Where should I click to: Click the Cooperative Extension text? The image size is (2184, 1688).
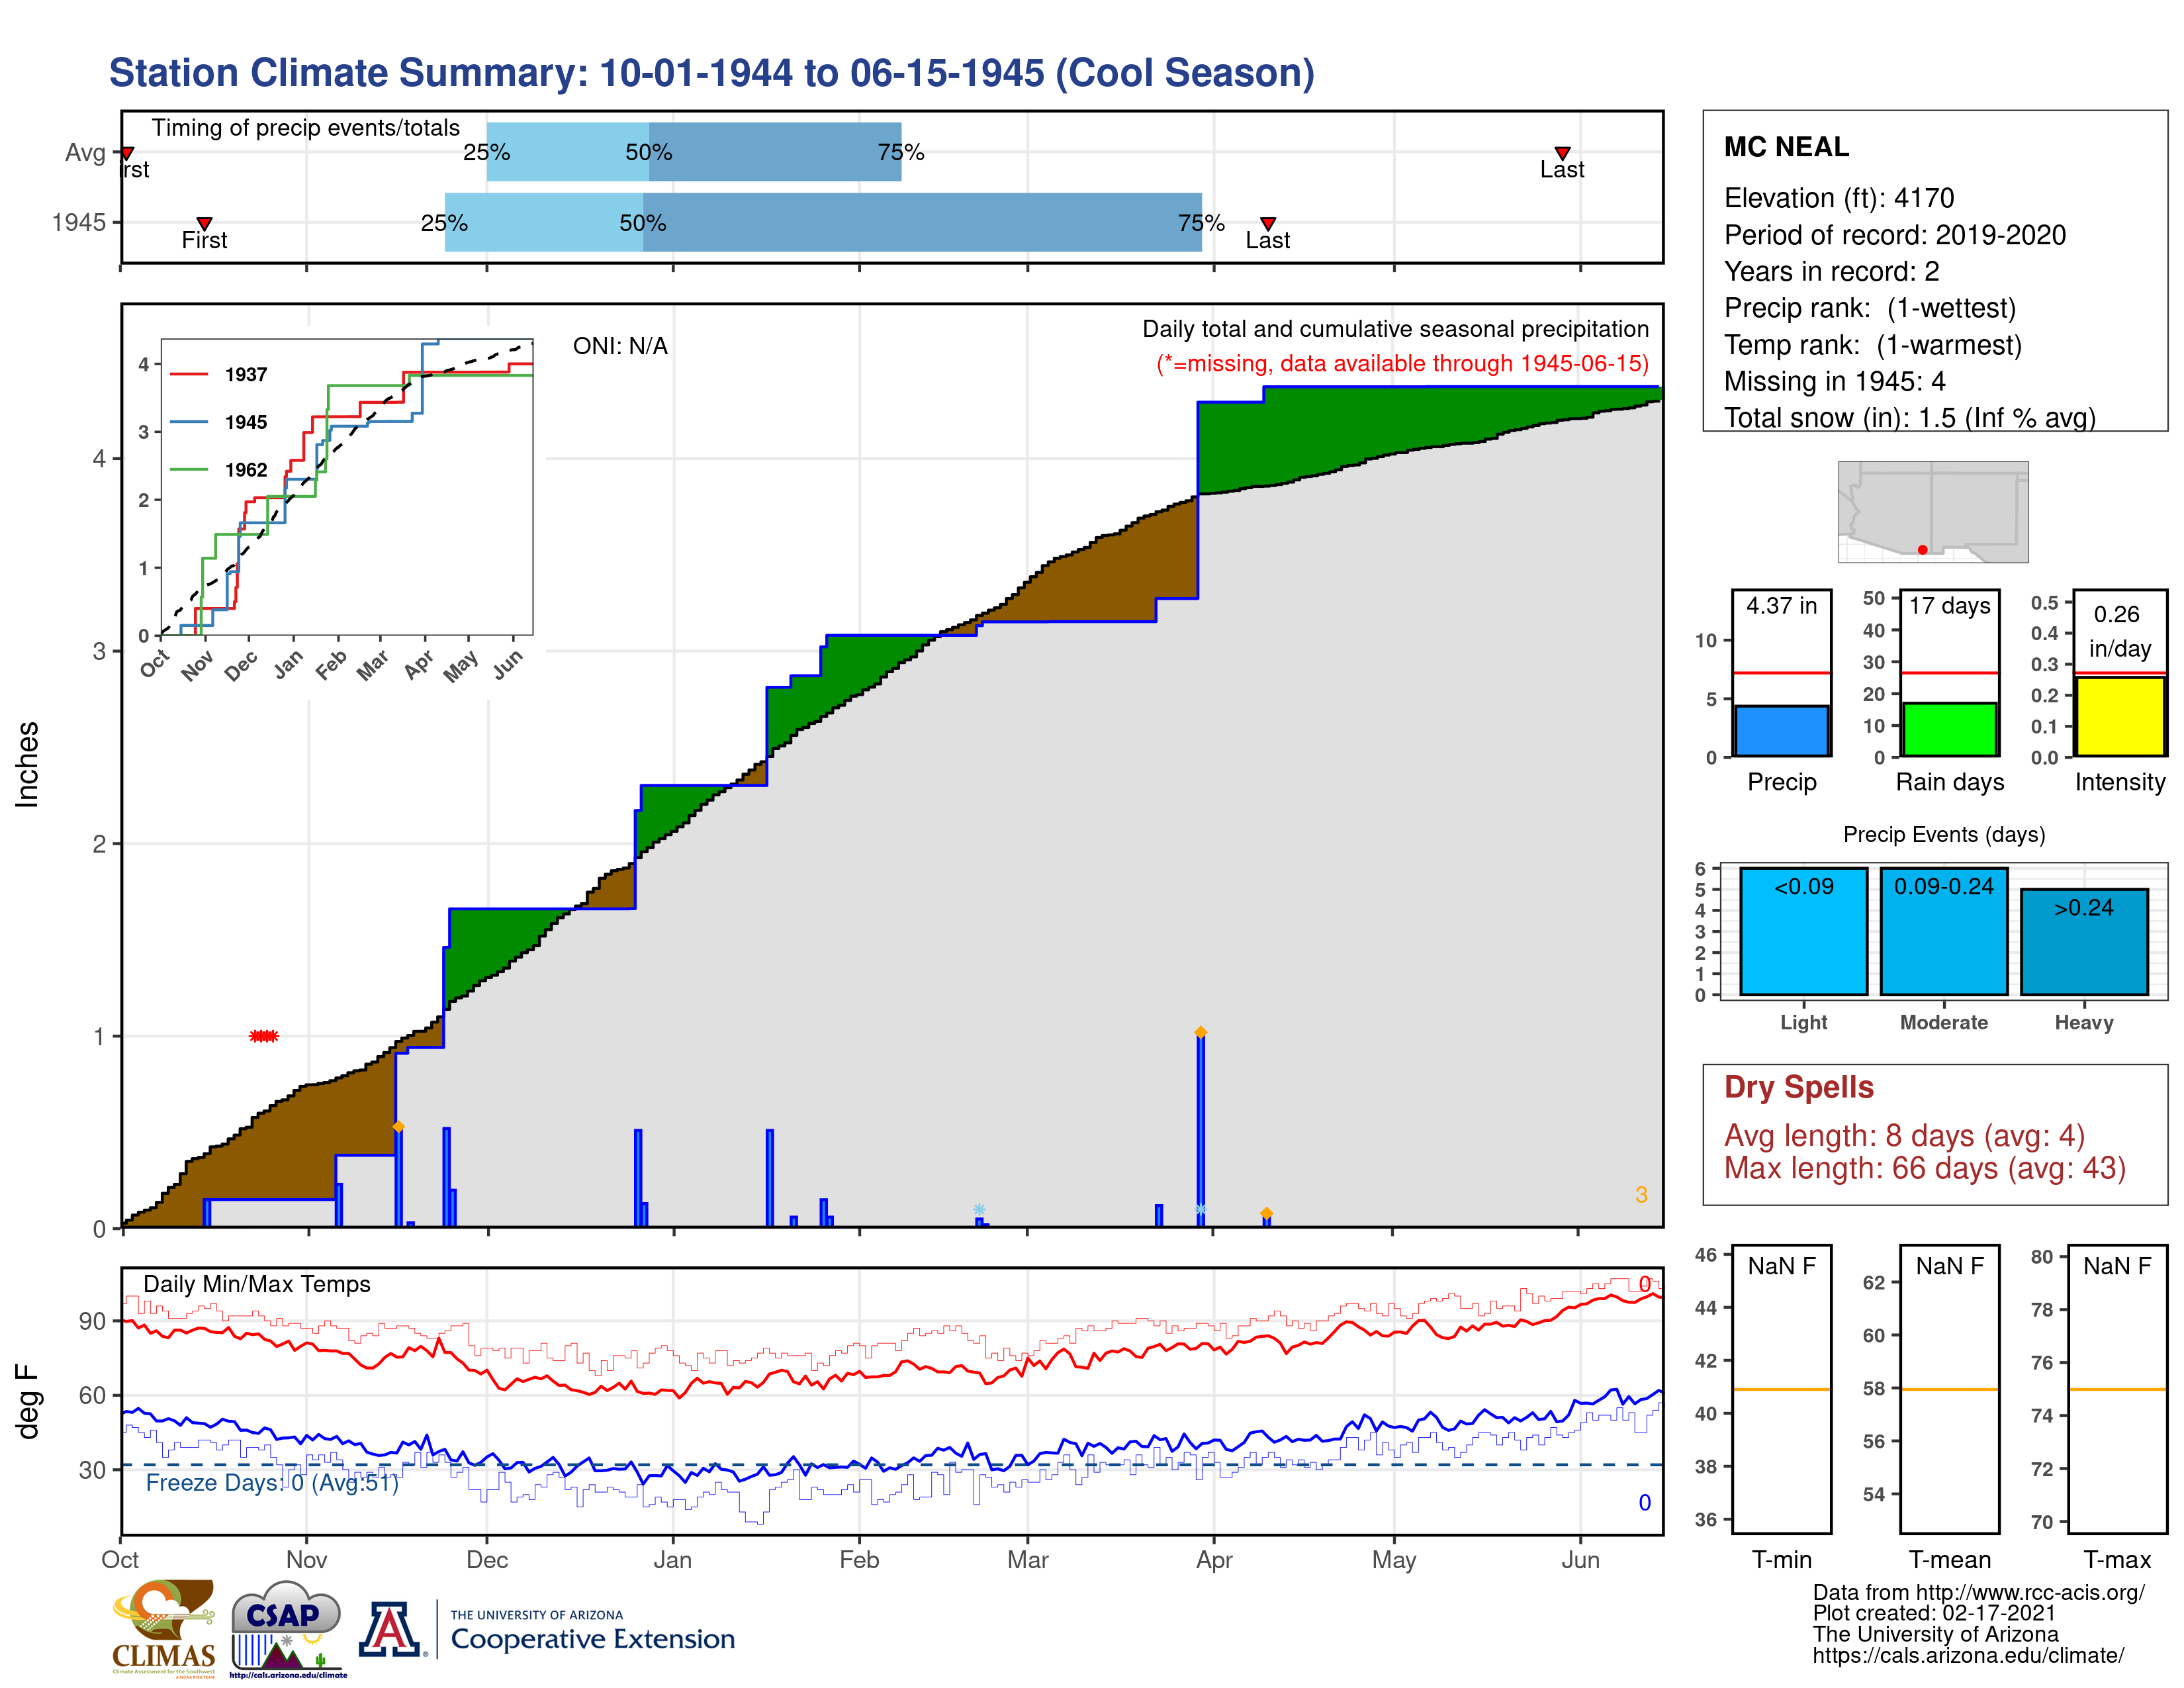click(x=592, y=1639)
